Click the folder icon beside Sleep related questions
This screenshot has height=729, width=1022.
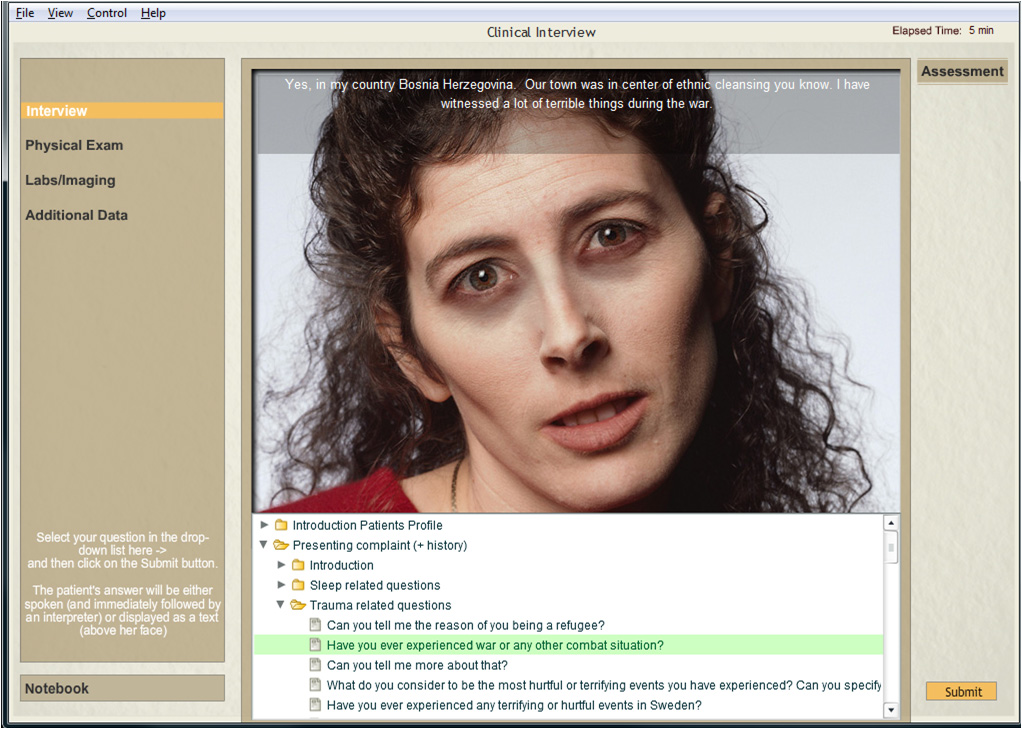click(x=298, y=585)
